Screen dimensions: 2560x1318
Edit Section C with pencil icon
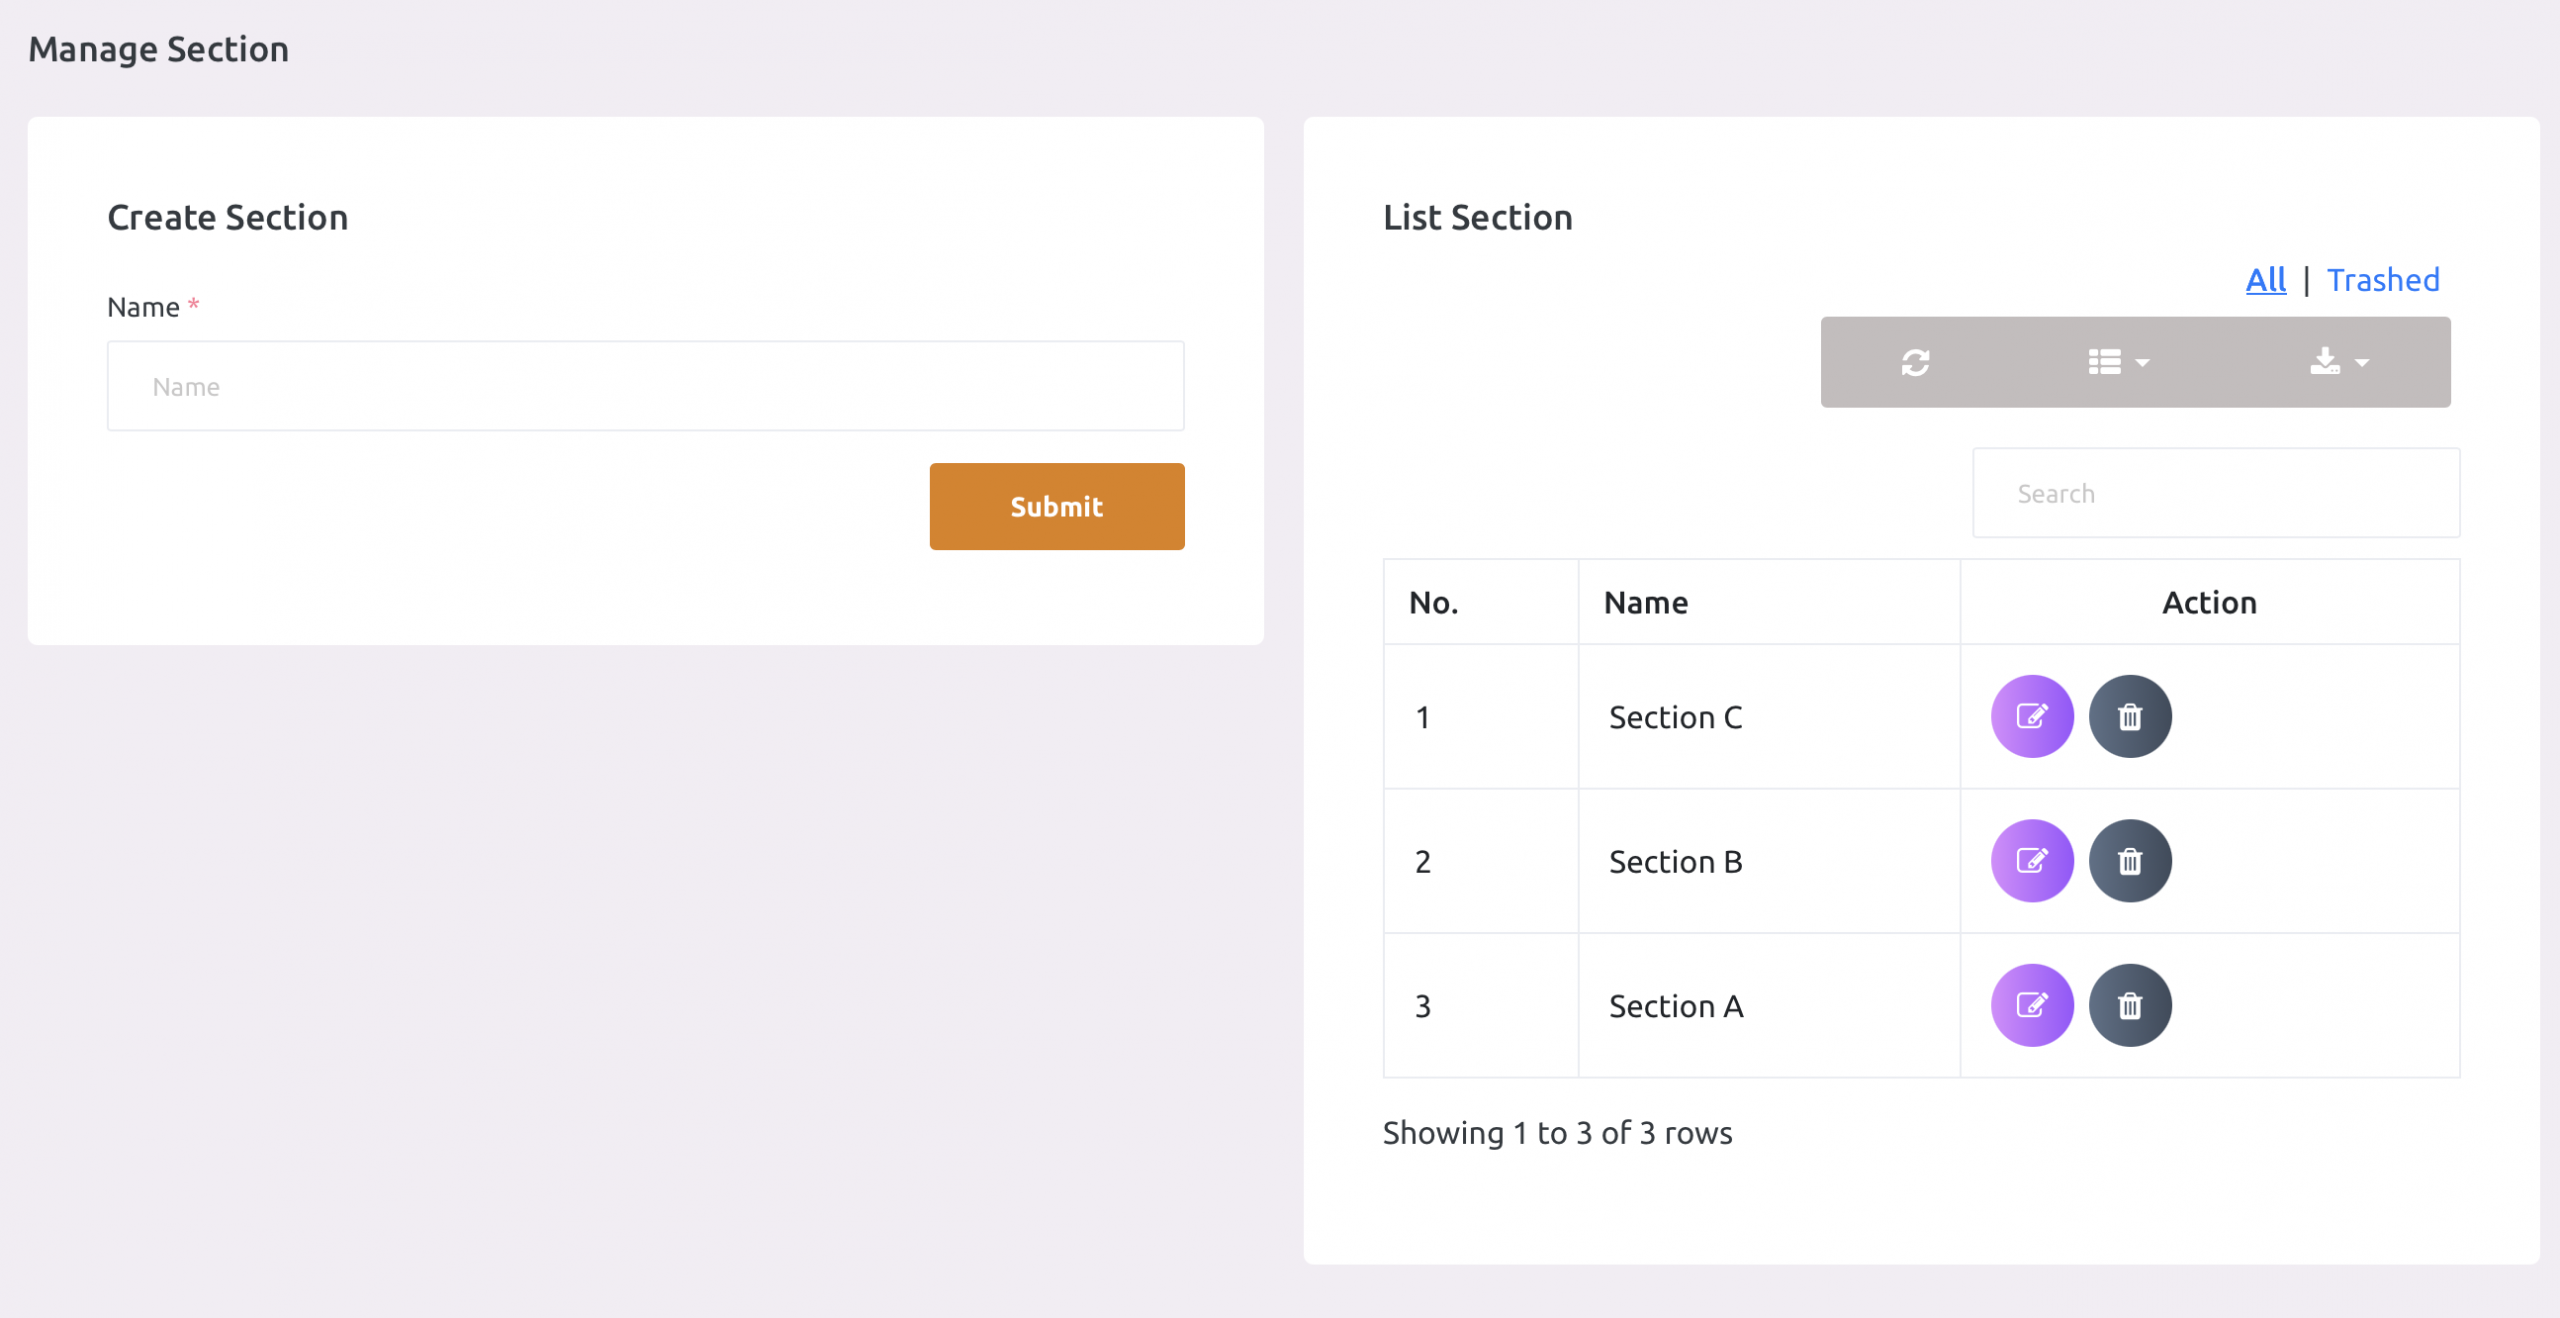[x=2031, y=716]
